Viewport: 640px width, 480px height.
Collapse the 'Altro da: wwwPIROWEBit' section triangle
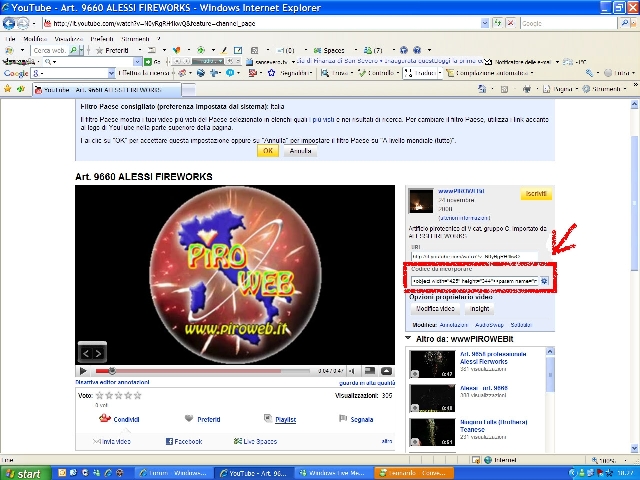(x=408, y=338)
